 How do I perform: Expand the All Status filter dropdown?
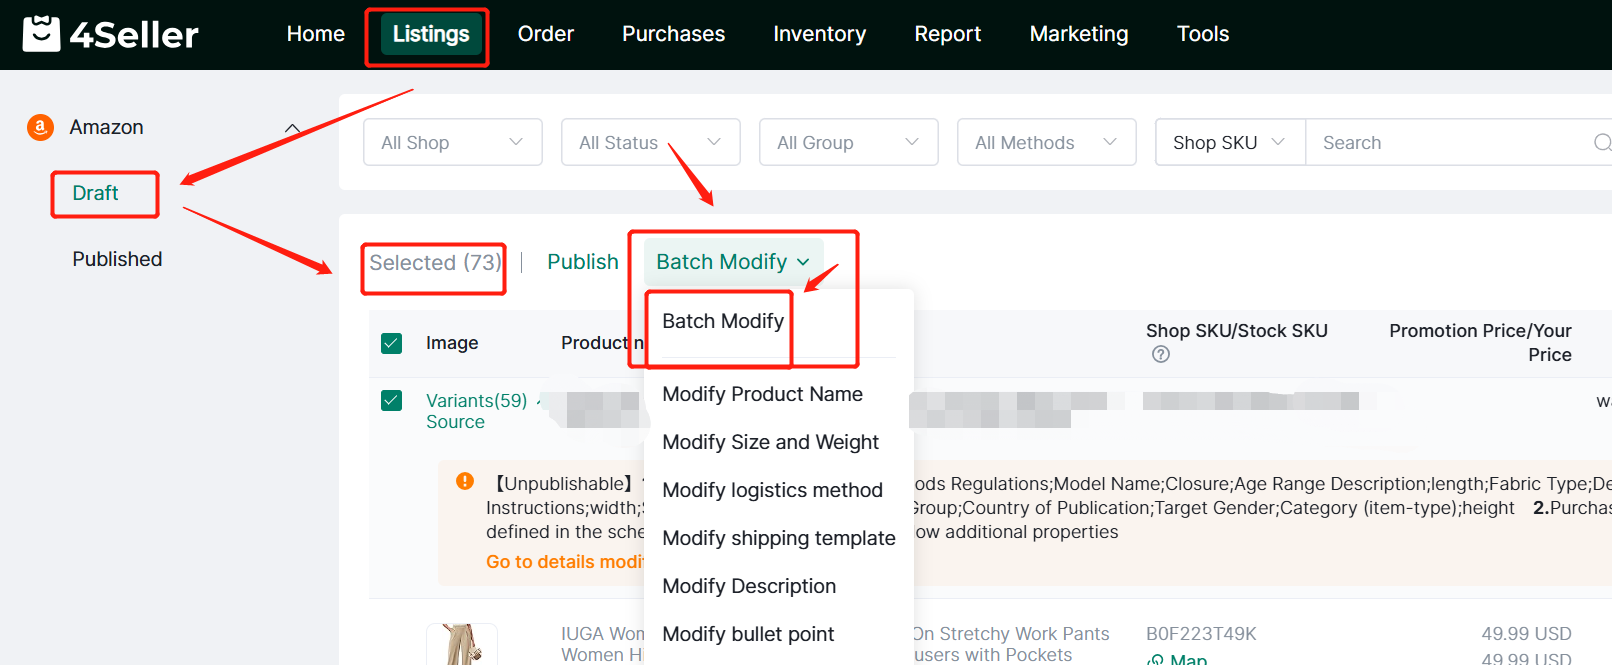click(x=650, y=143)
